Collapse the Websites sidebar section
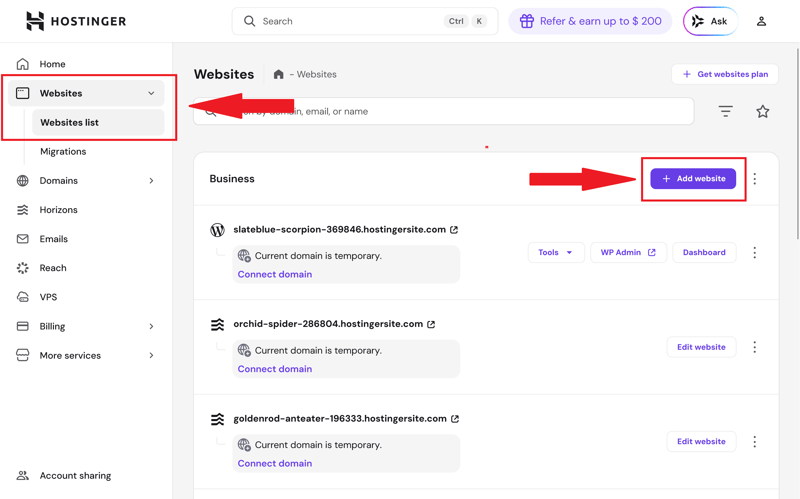The image size is (800, 499). (151, 93)
